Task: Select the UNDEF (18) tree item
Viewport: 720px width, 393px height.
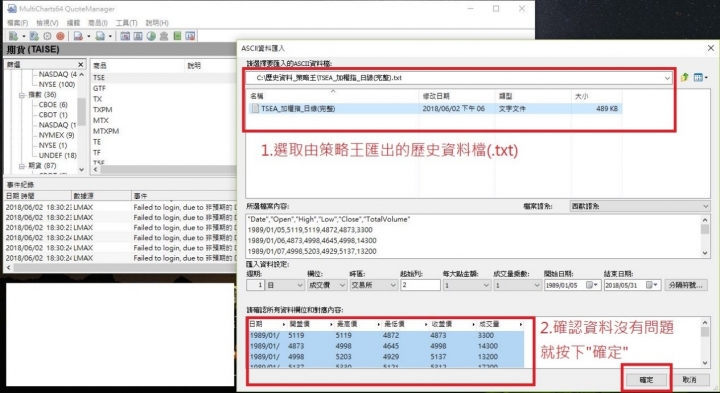Action: point(57,155)
